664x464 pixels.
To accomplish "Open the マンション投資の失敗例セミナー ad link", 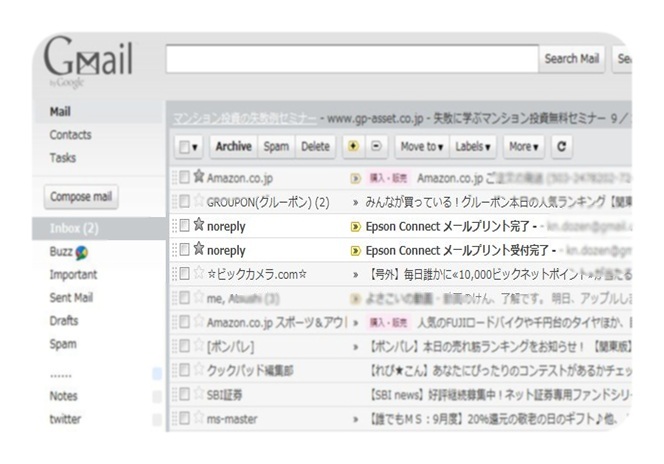I will (x=244, y=119).
